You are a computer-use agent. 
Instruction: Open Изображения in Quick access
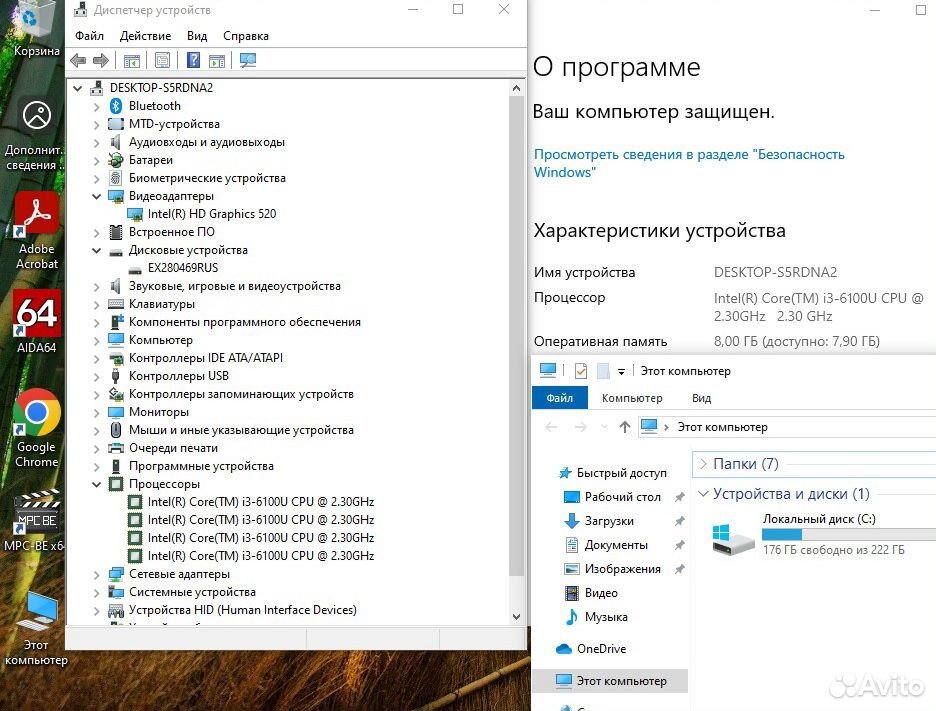(623, 569)
